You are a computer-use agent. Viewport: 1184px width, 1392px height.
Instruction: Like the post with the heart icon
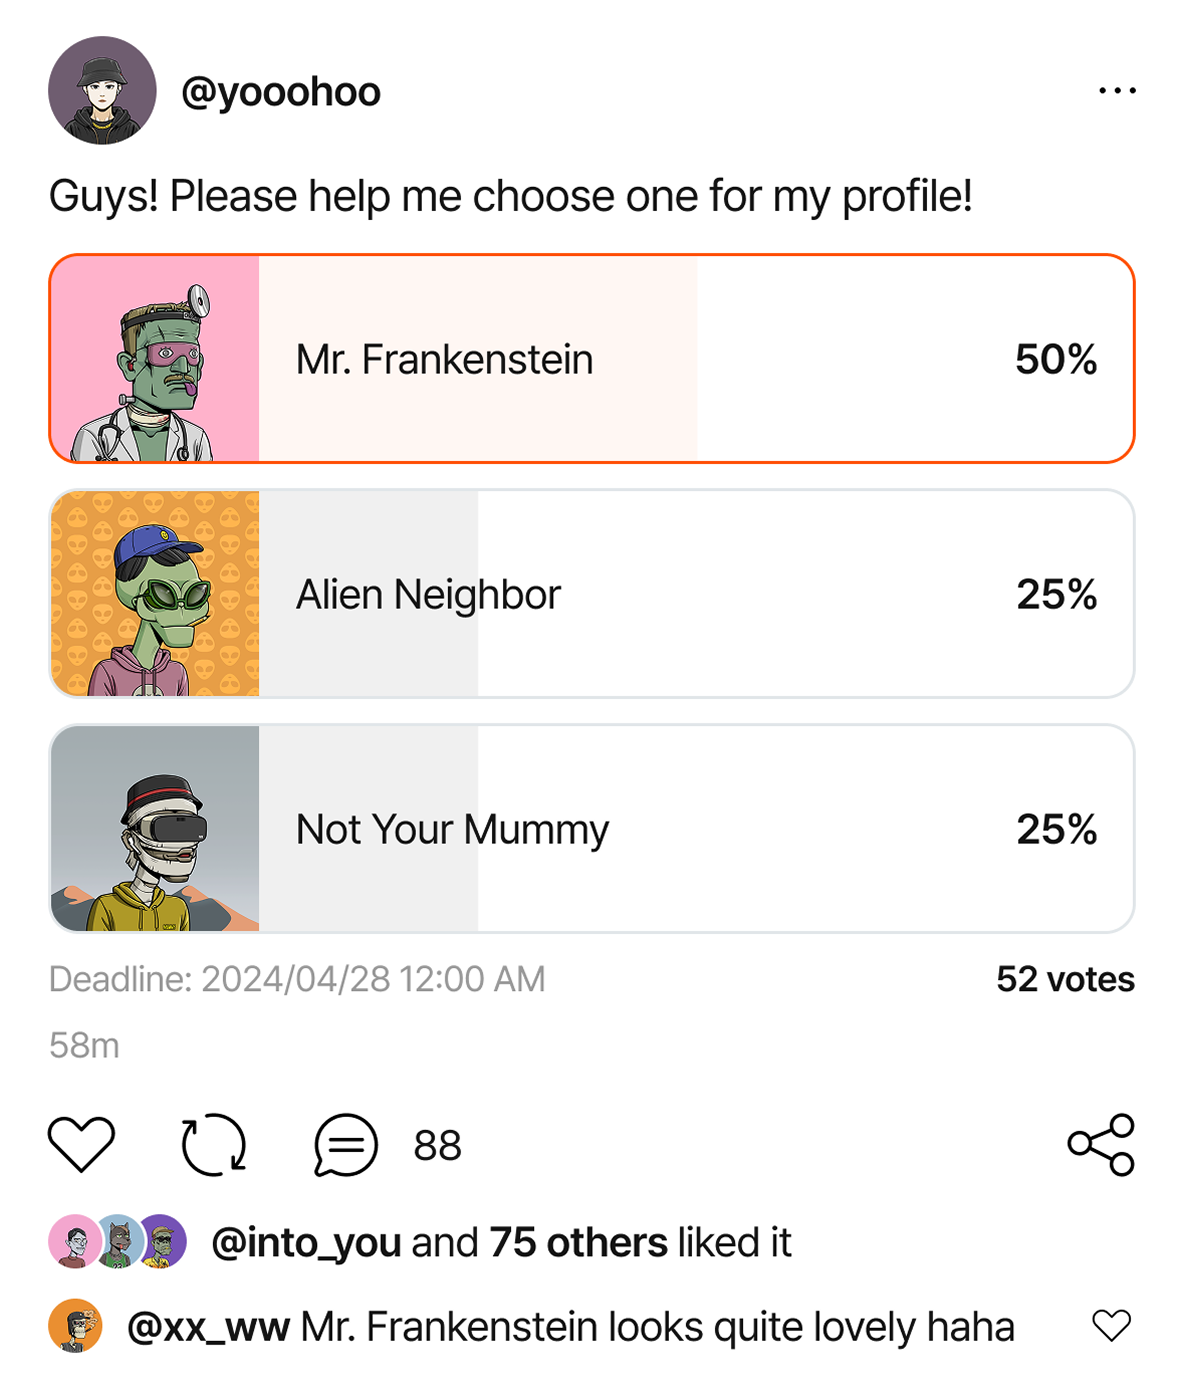[x=82, y=1144]
